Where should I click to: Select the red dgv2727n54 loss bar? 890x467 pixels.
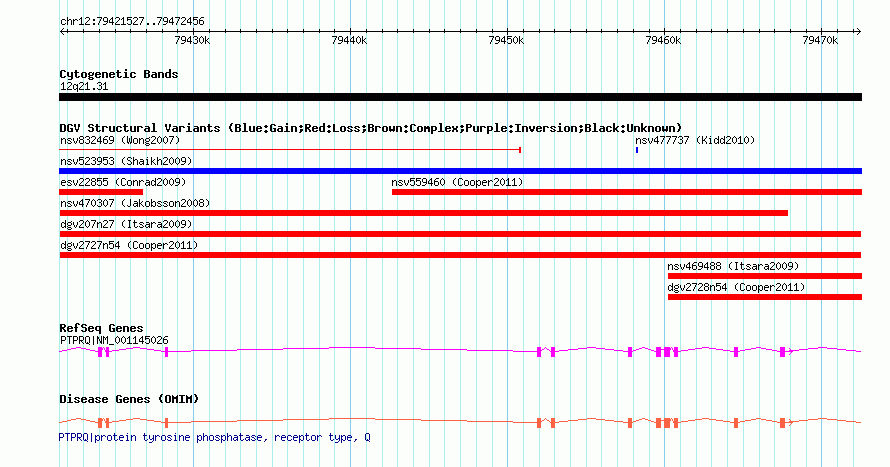tap(460, 255)
